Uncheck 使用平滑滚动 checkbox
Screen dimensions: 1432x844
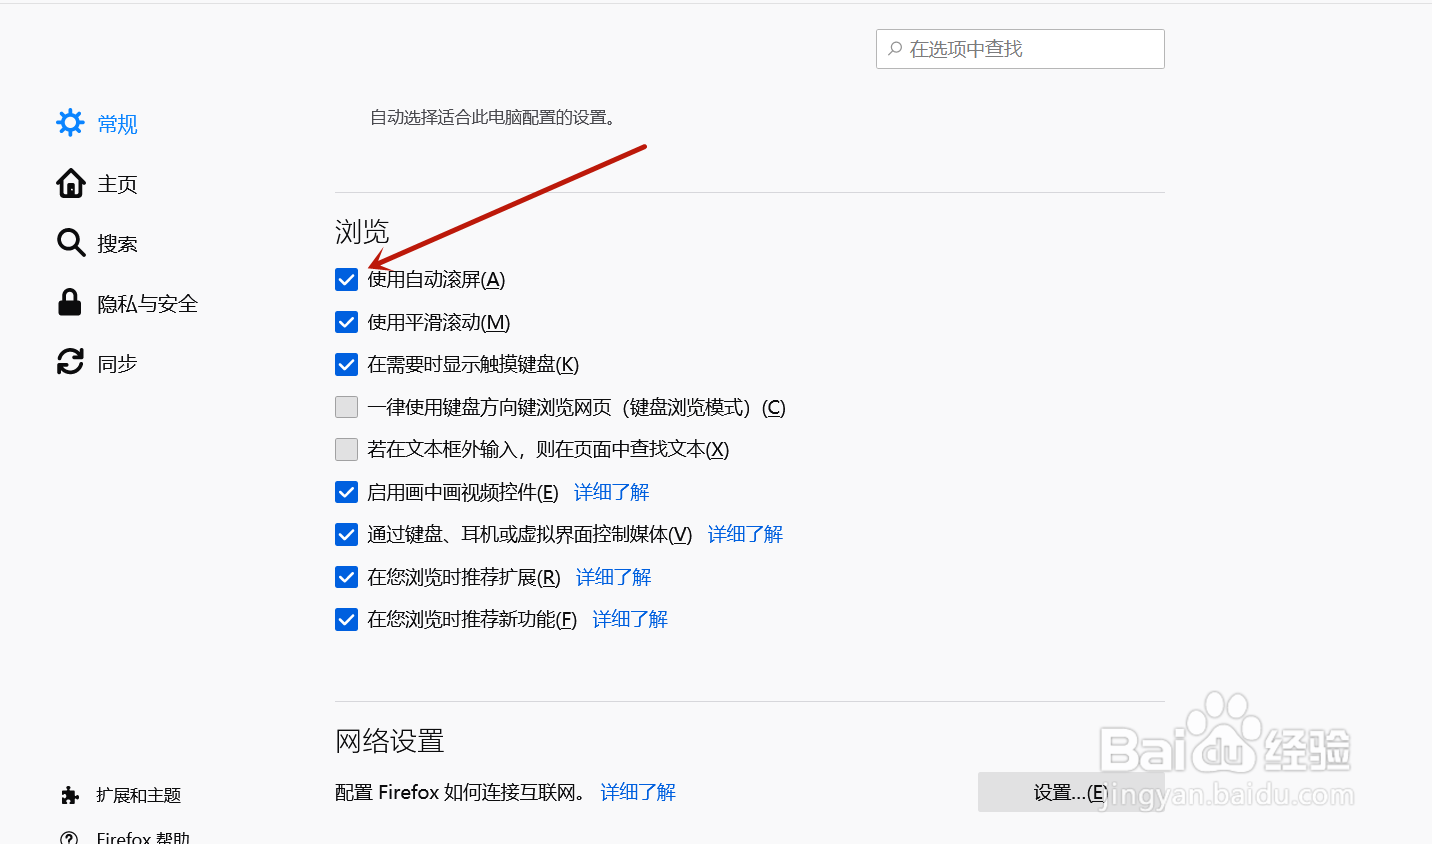346,322
